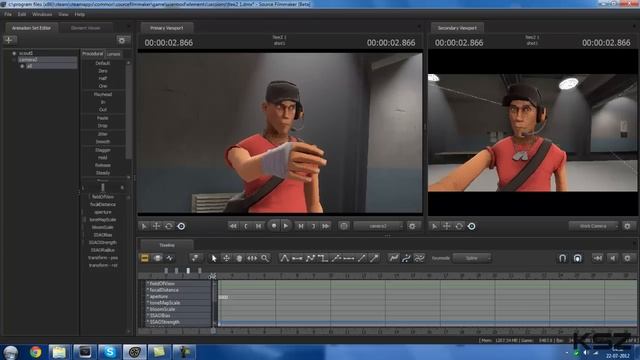Open the Spline keymode dropdown
The width and height of the screenshot is (640, 360).
pos(472,258)
